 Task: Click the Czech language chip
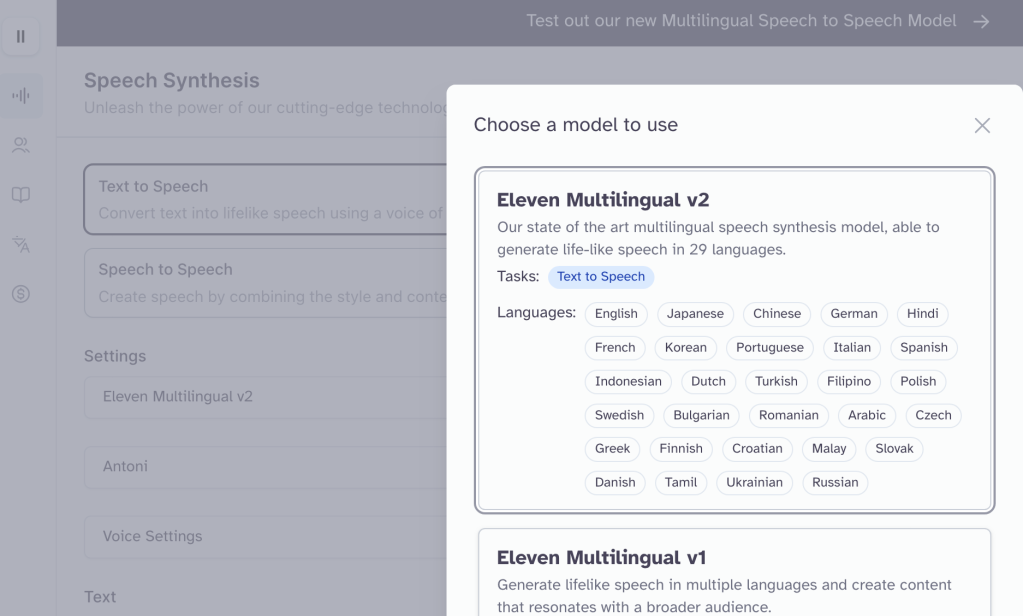click(x=934, y=416)
